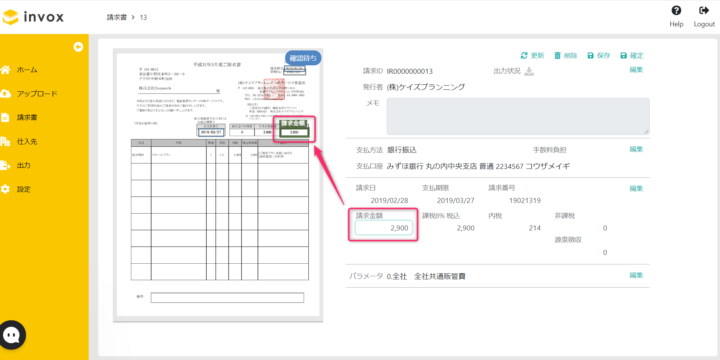Click the upload cloud icon
This screenshot has width=720, height=360.
6,94
